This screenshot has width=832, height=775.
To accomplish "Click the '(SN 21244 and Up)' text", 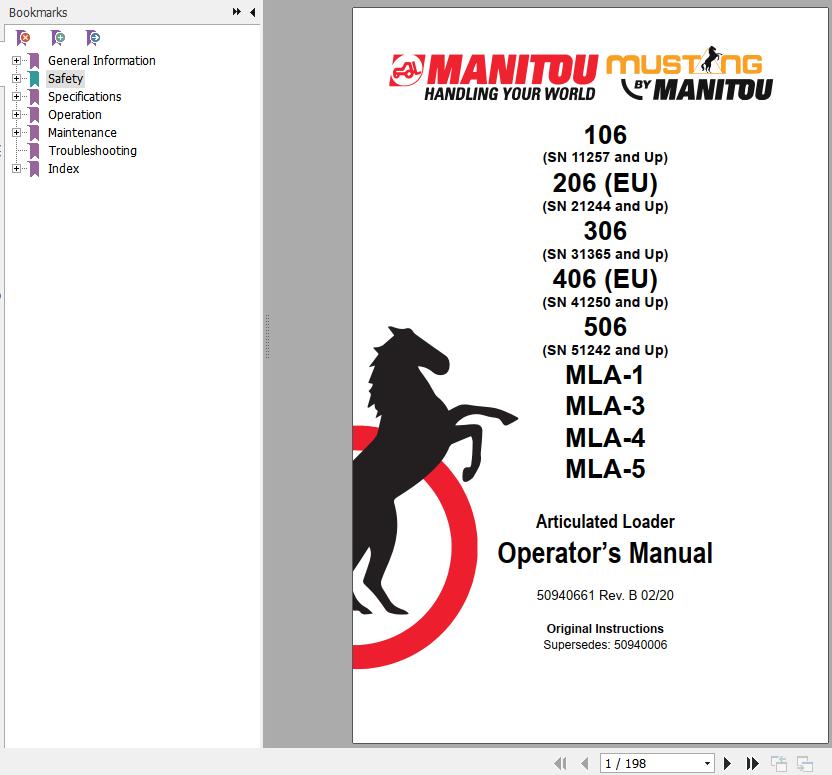I will click(605, 206).
